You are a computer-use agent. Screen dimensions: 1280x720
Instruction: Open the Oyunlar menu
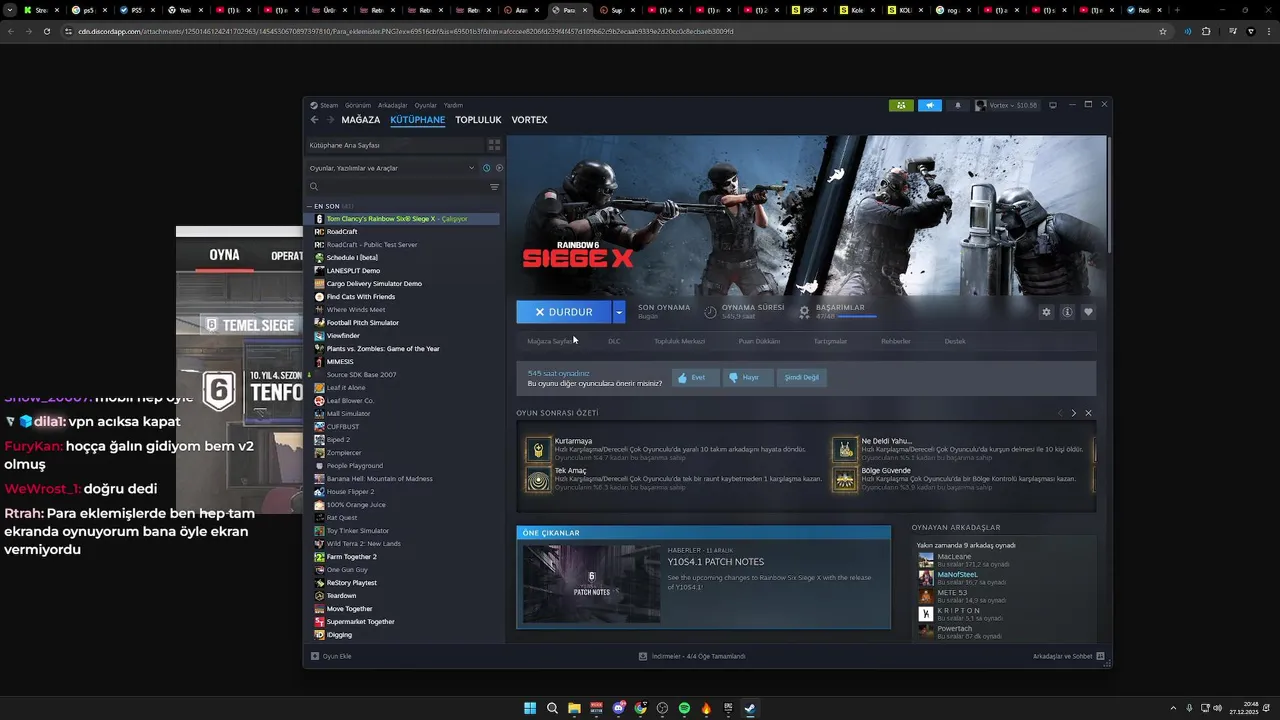(426, 105)
